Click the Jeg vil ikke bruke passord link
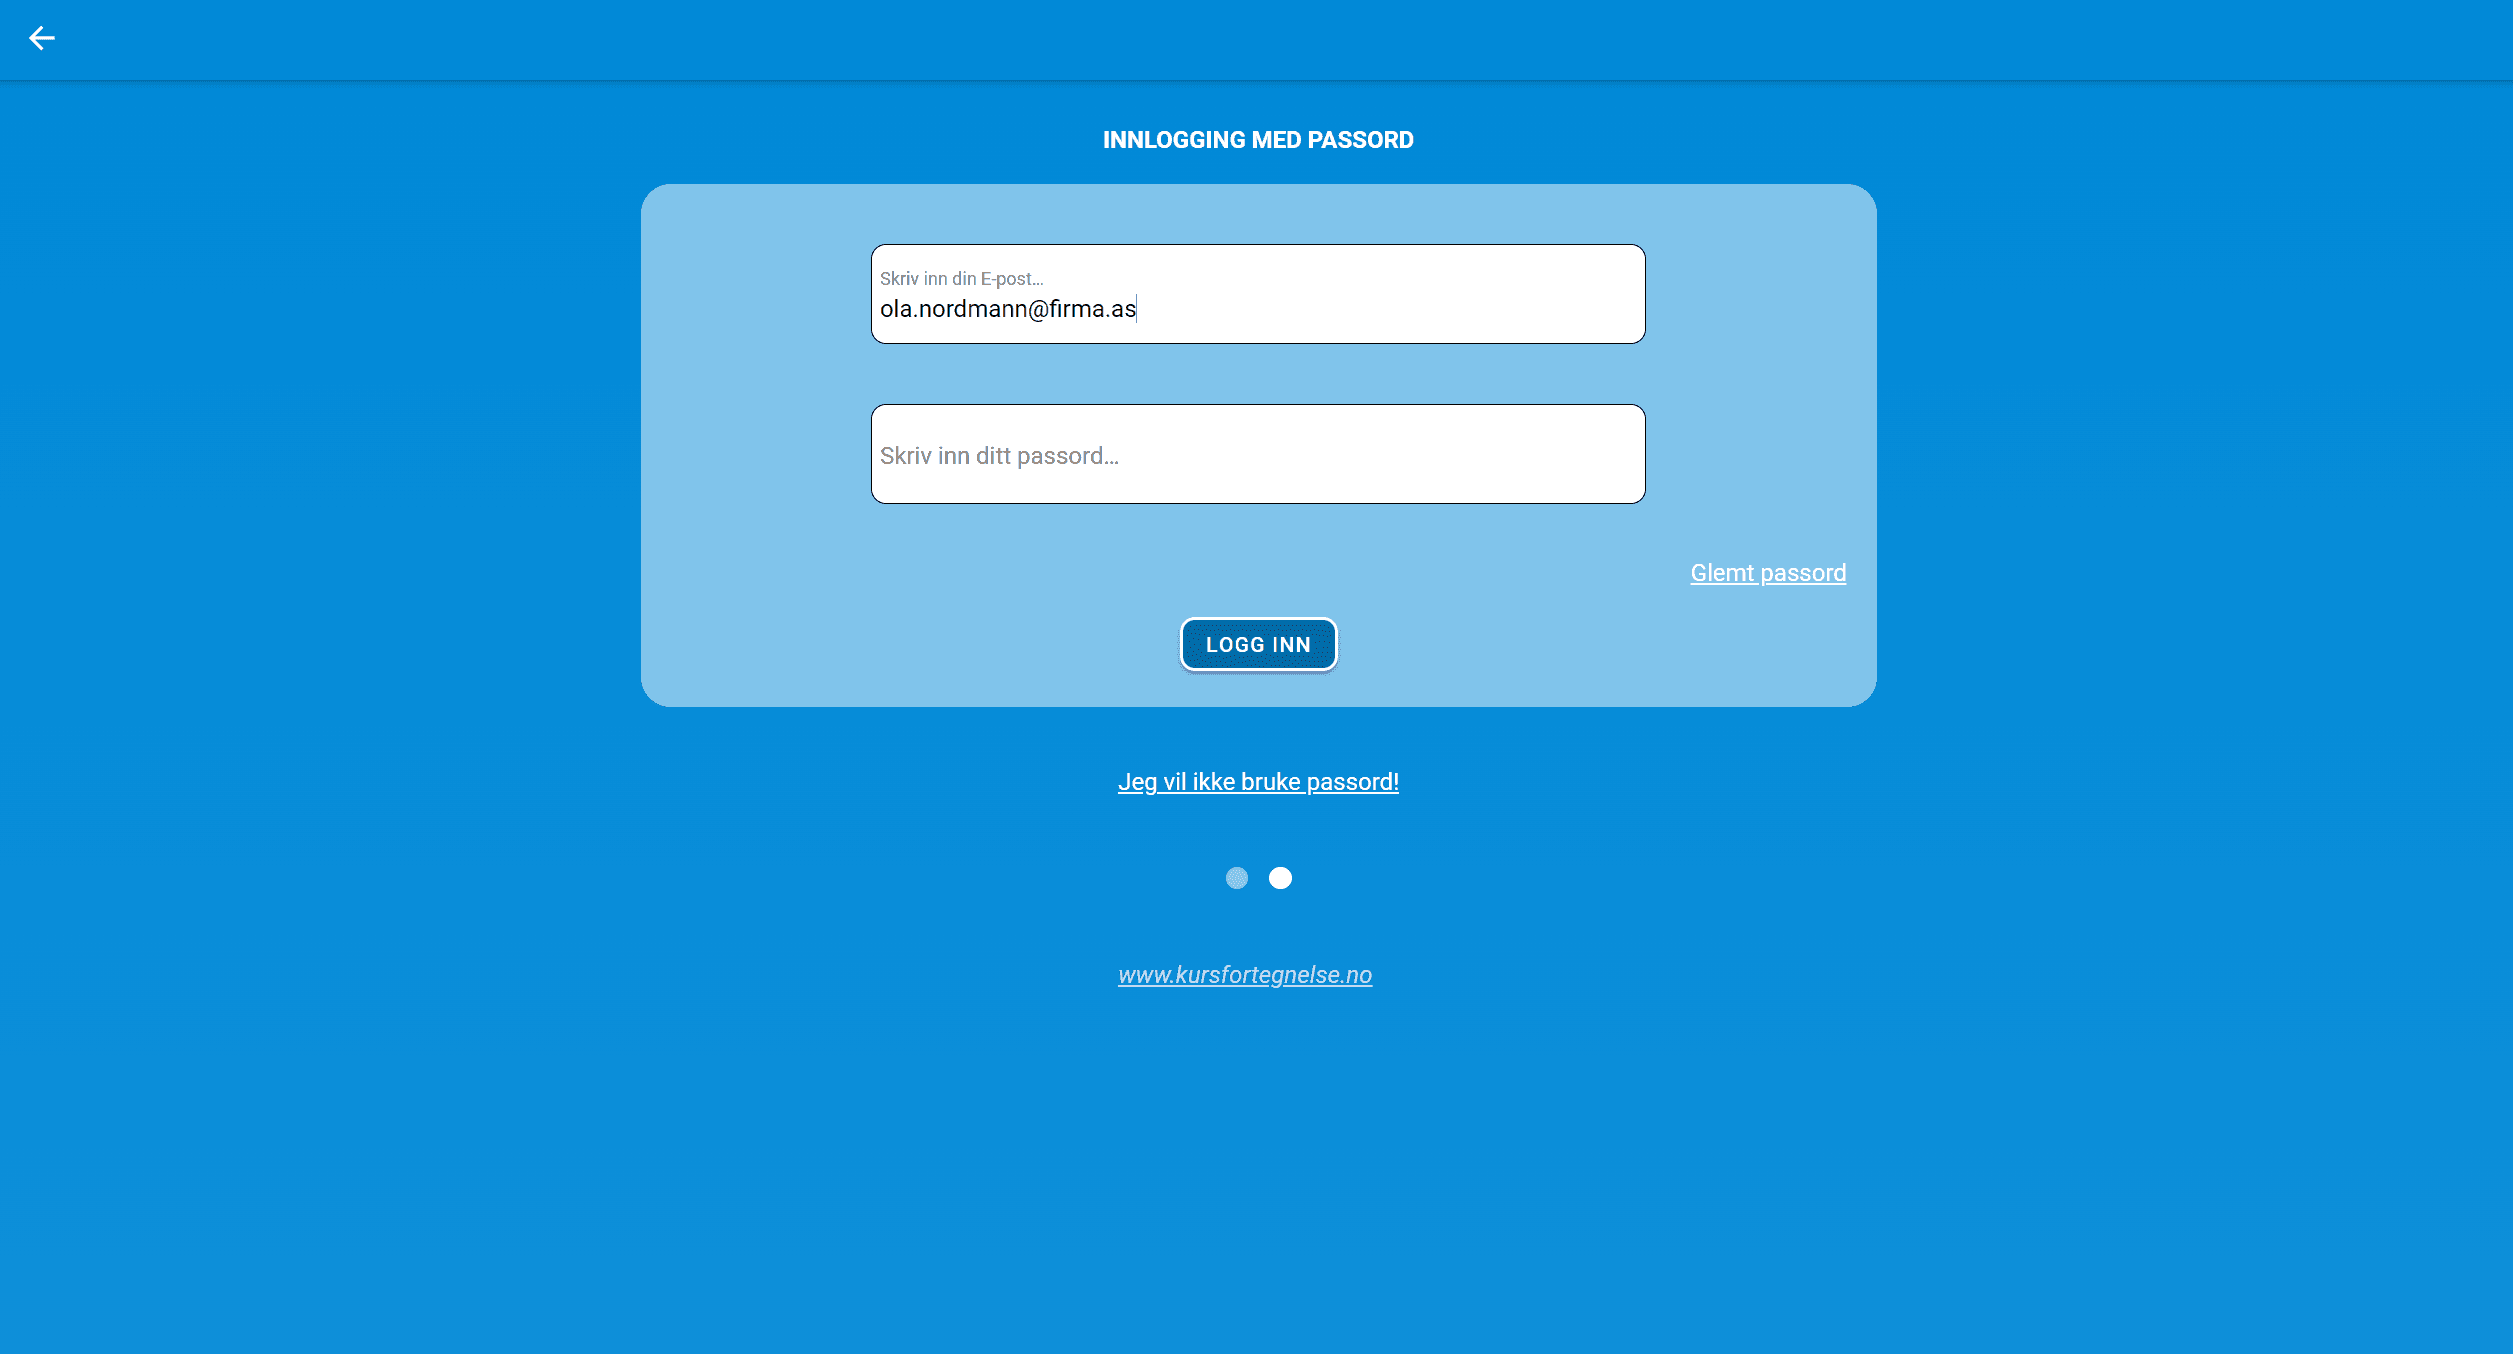The width and height of the screenshot is (2513, 1354). click(x=1257, y=780)
